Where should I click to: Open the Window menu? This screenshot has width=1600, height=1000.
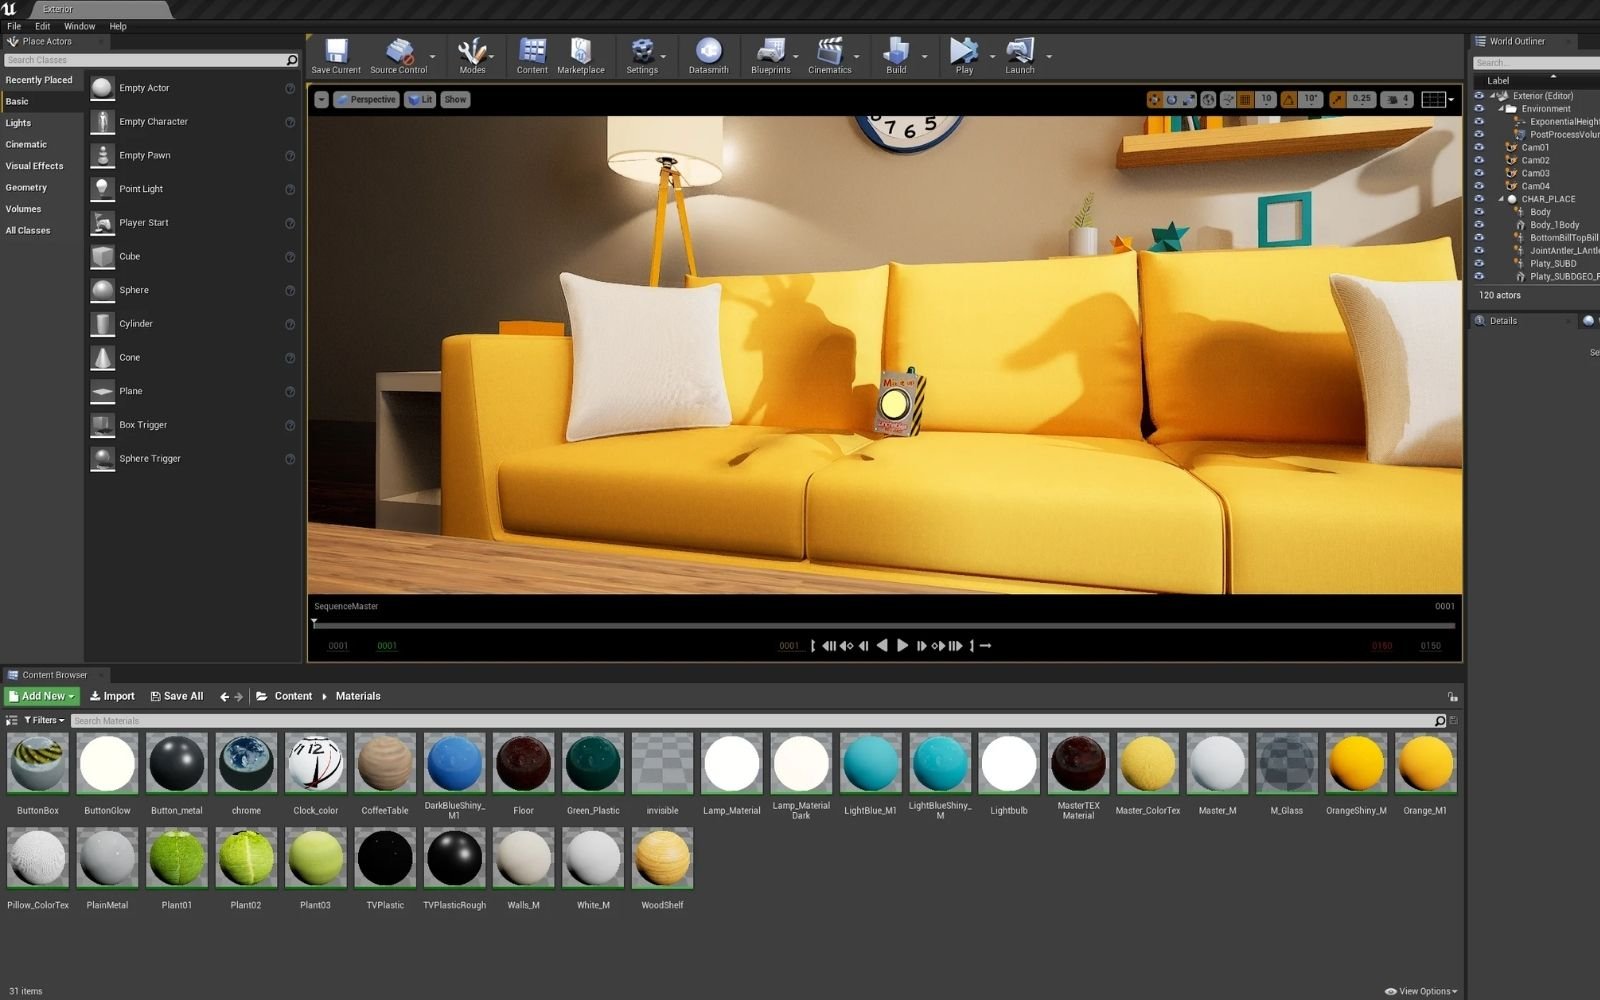pyautogui.click(x=78, y=25)
